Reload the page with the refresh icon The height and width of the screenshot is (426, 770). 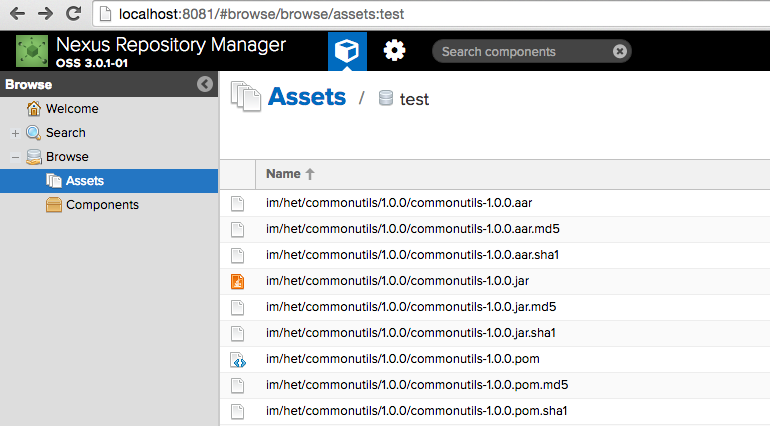[x=74, y=13]
